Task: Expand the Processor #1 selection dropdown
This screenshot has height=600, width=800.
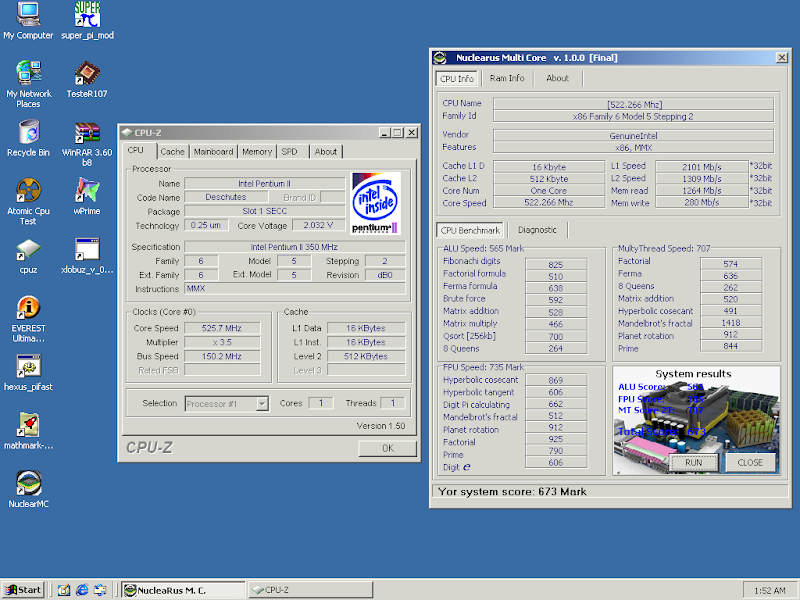Action: coord(262,404)
